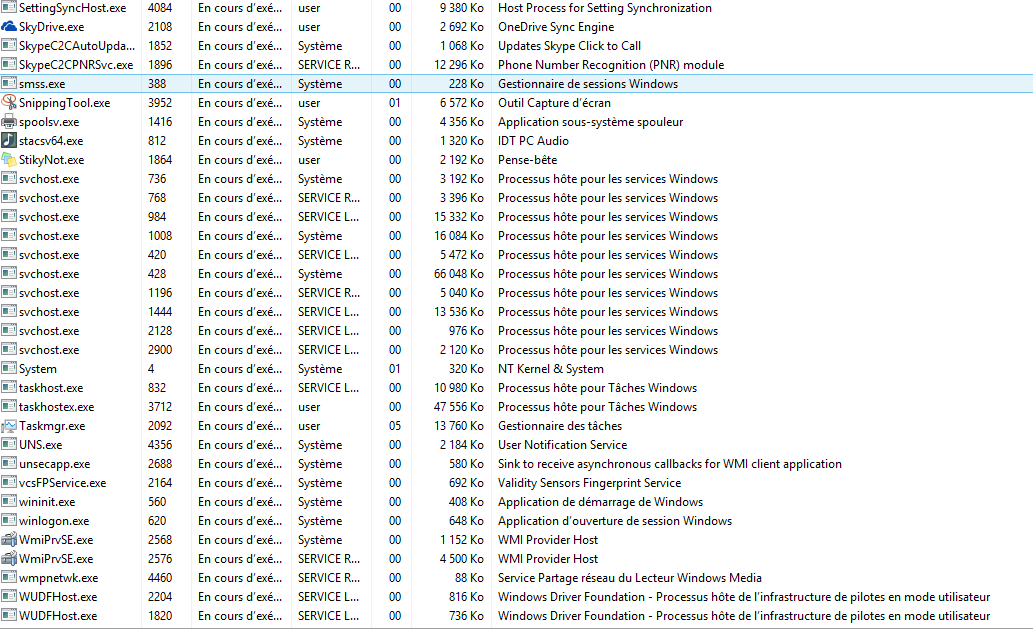Click the Gestionnaire de sessions Windows description
The width and height of the screenshot is (1033, 629).
click(x=588, y=84)
